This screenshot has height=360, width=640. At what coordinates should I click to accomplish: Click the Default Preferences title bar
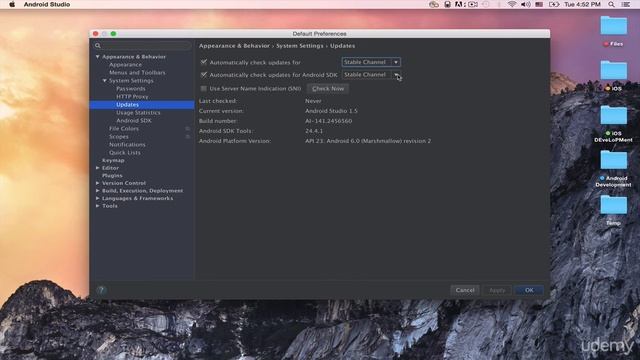319,34
